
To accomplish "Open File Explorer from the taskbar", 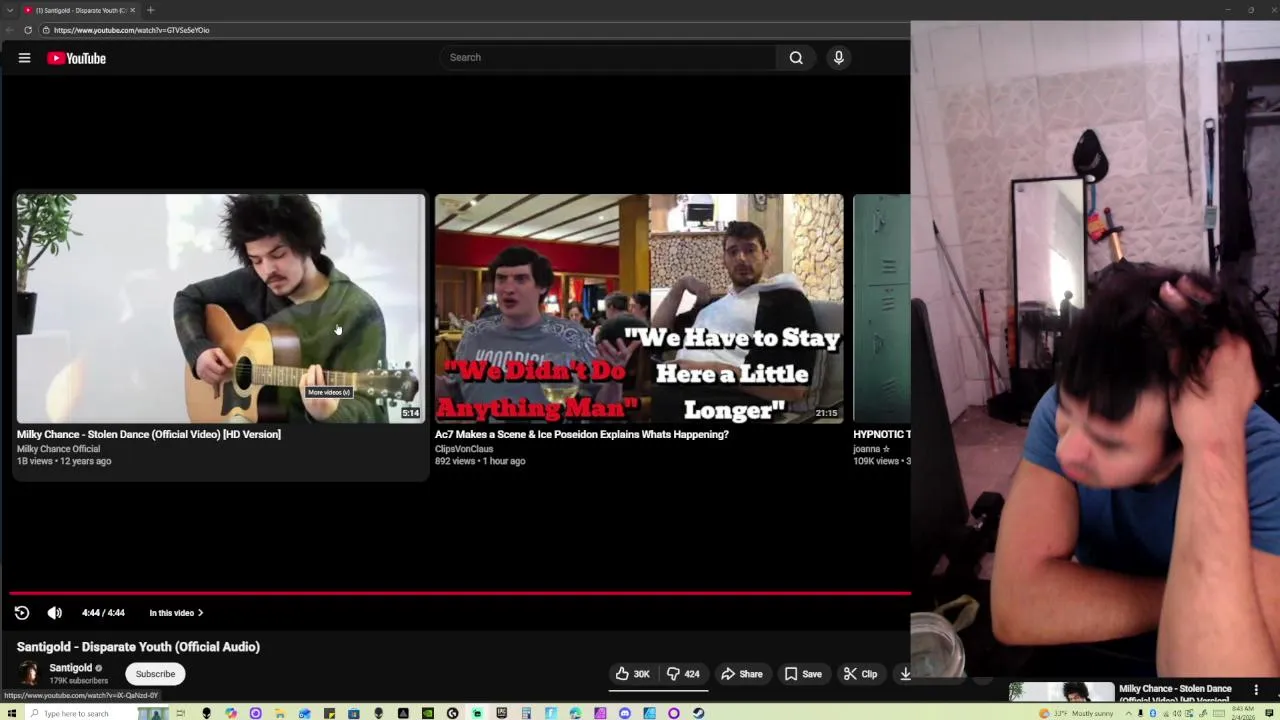I will click(280, 713).
